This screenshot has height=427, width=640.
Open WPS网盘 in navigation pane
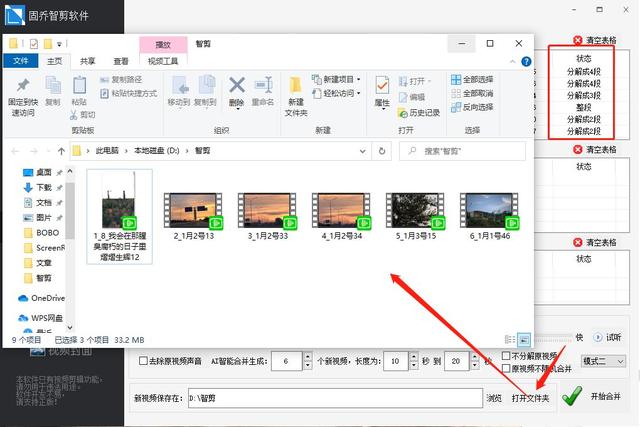point(40,318)
